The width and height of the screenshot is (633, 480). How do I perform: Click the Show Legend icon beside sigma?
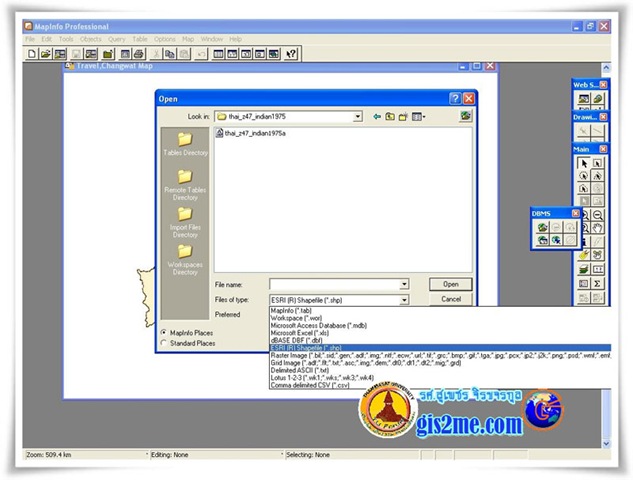(x=584, y=284)
